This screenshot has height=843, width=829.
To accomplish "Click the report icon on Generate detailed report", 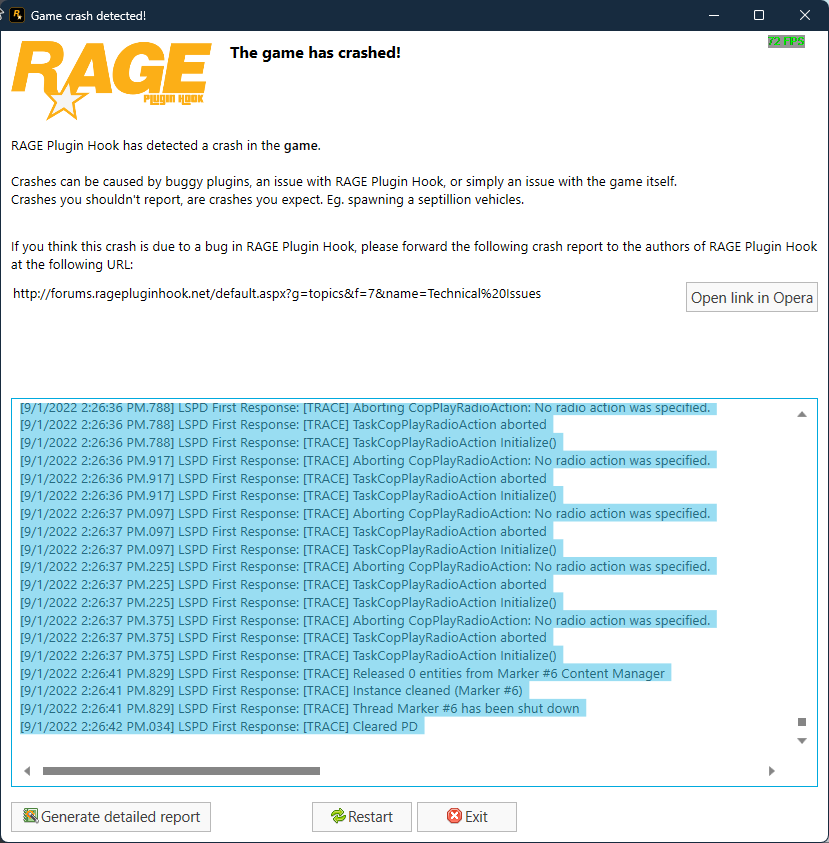I will pyautogui.click(x=31, y=816).
